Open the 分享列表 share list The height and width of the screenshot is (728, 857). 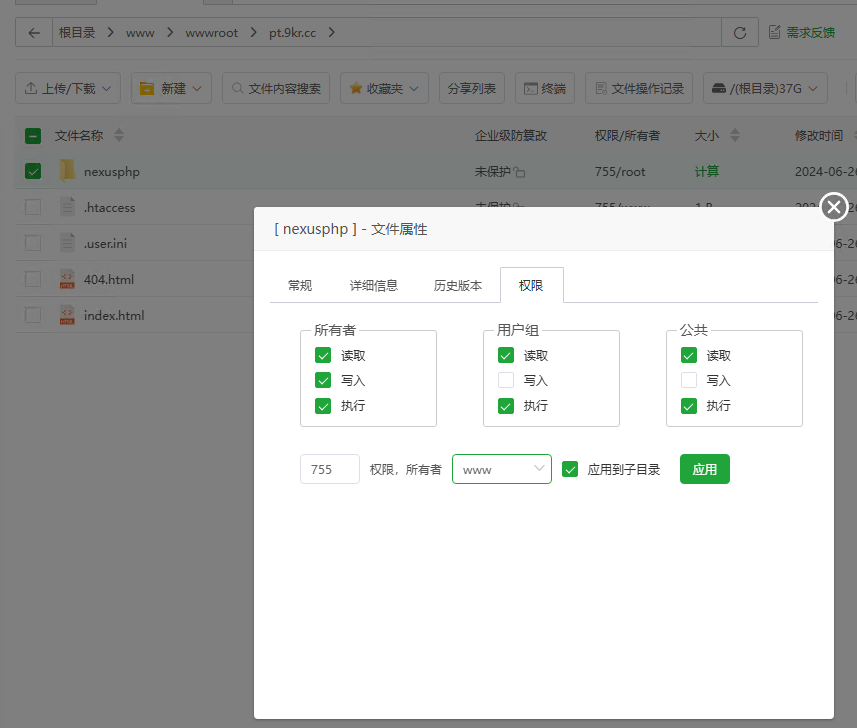pos(472,88)
